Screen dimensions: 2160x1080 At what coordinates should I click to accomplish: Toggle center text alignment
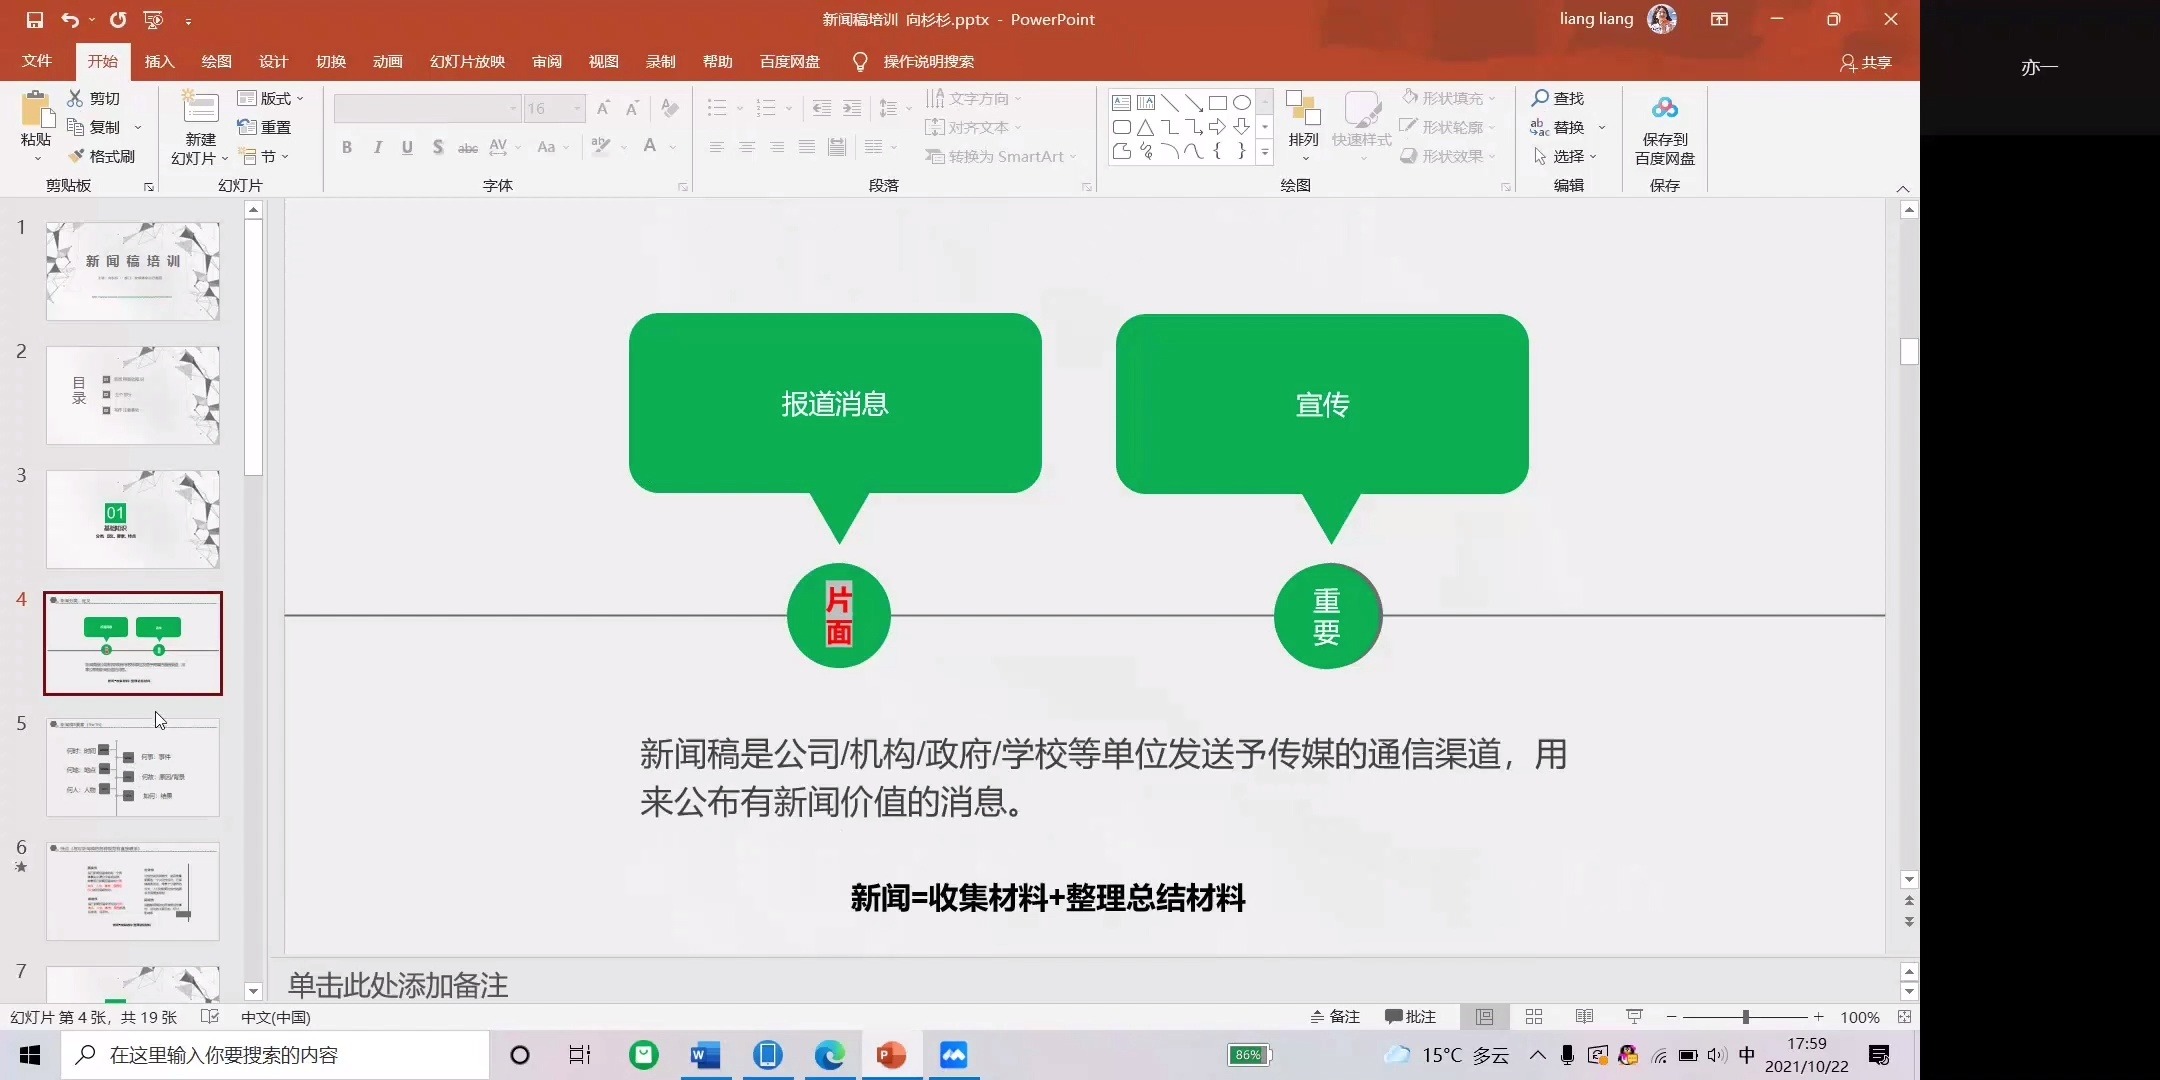tap(747, 147)
